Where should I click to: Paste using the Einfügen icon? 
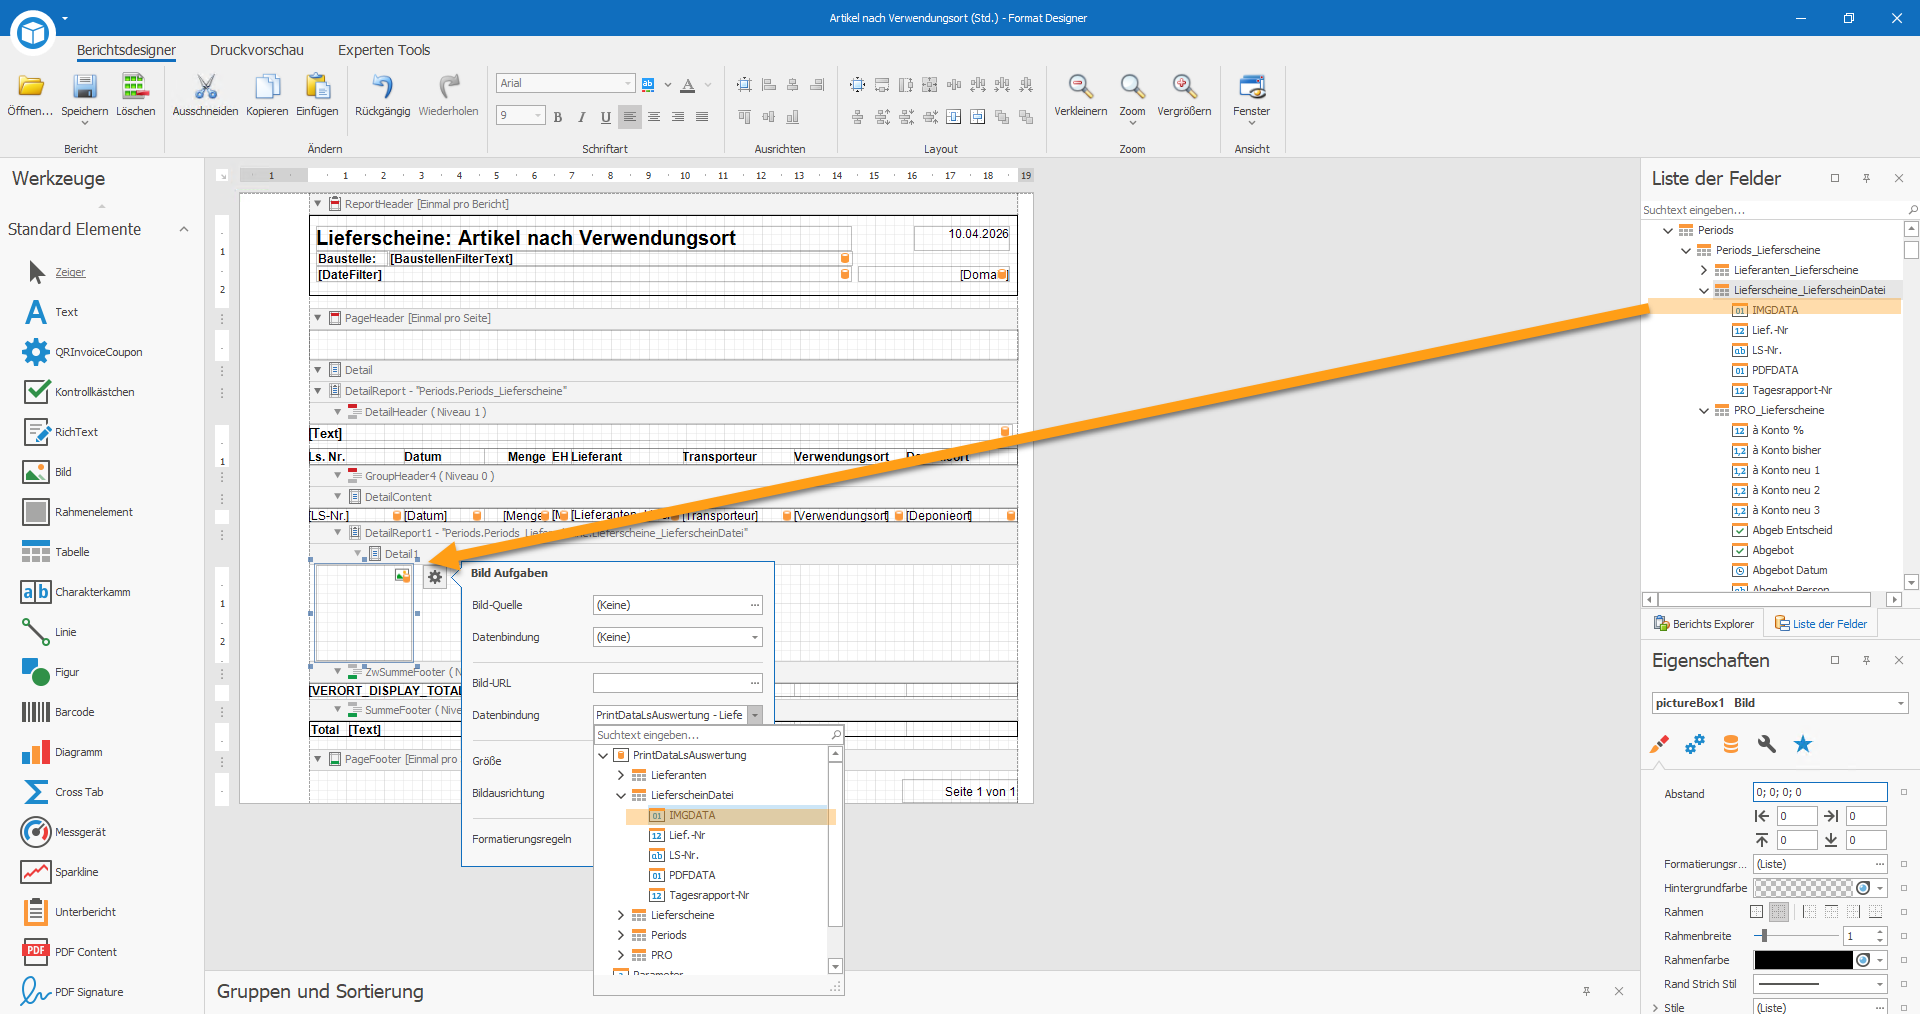(317, 95)
